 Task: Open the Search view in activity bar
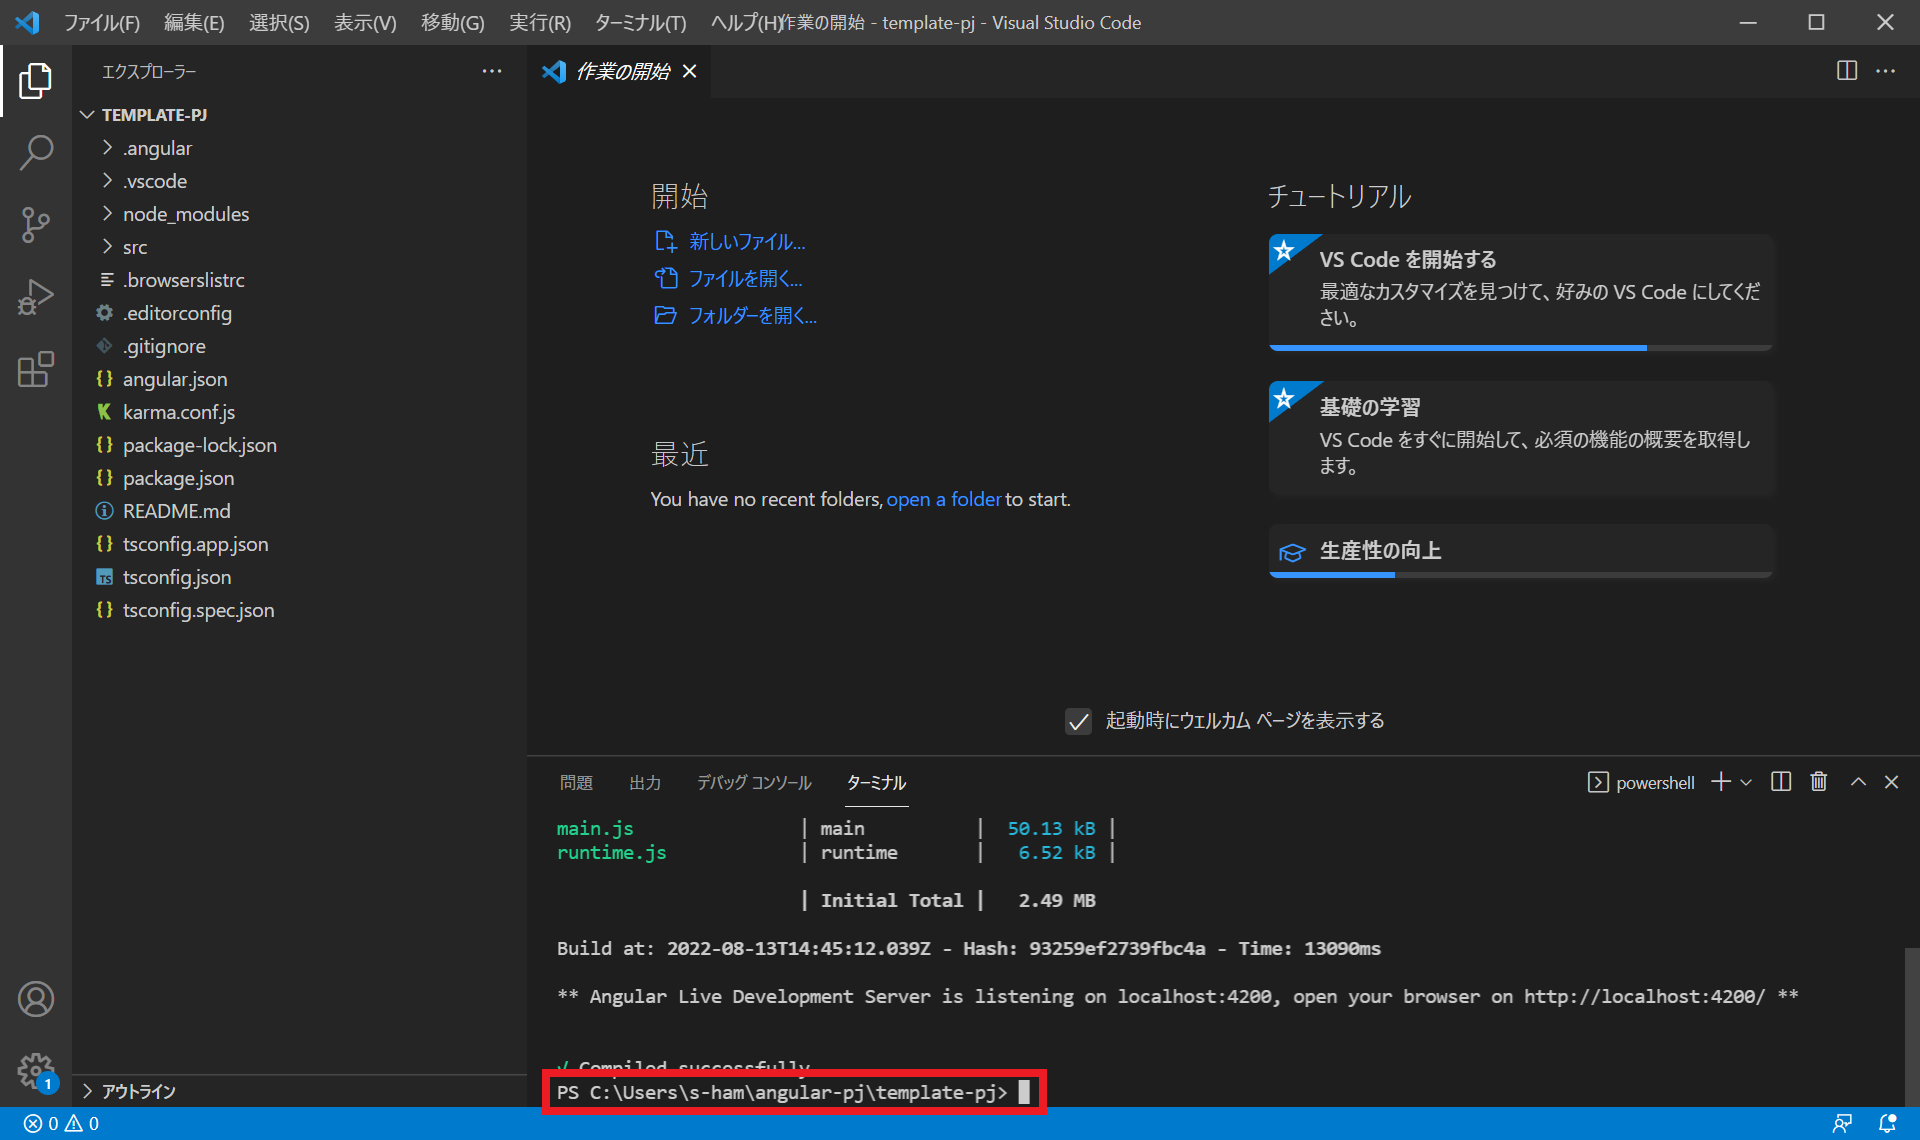pyautogui.click(x=36, y=153)
